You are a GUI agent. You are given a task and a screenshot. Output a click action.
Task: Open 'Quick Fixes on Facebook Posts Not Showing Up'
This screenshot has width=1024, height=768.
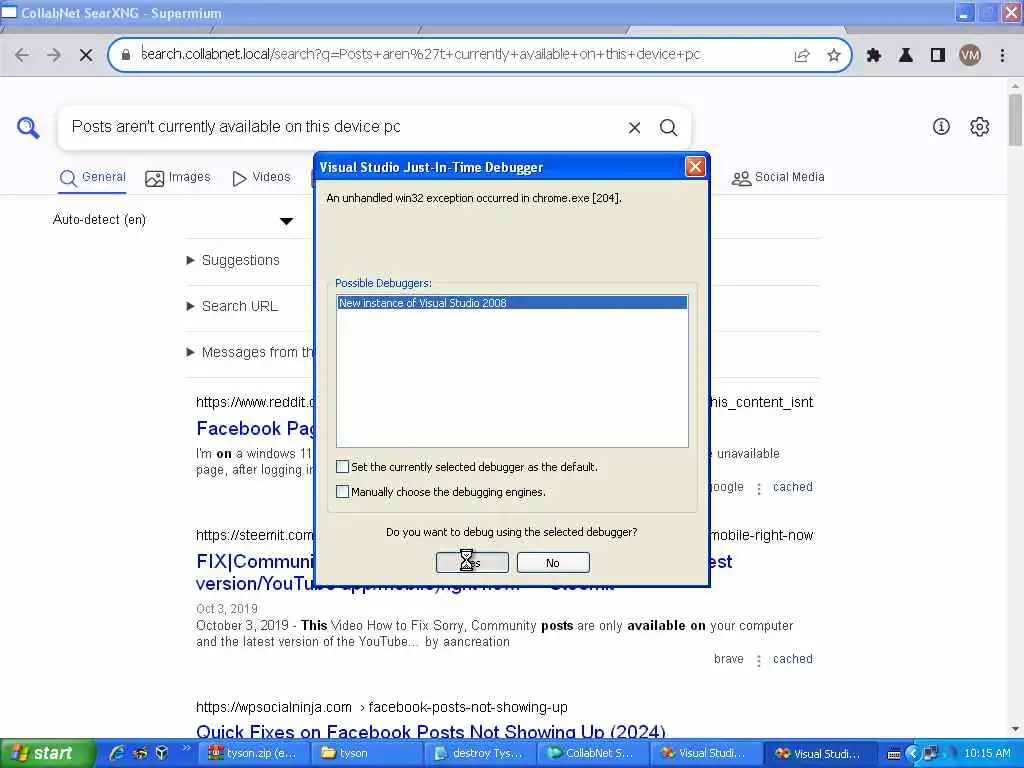[430, 731]
